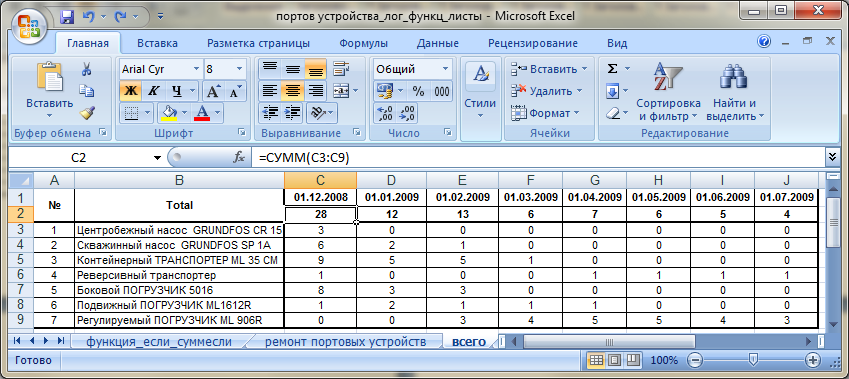The image size is (849, 379).
Task: Merge and center cells icon
Action: click(x=341, y=91)
